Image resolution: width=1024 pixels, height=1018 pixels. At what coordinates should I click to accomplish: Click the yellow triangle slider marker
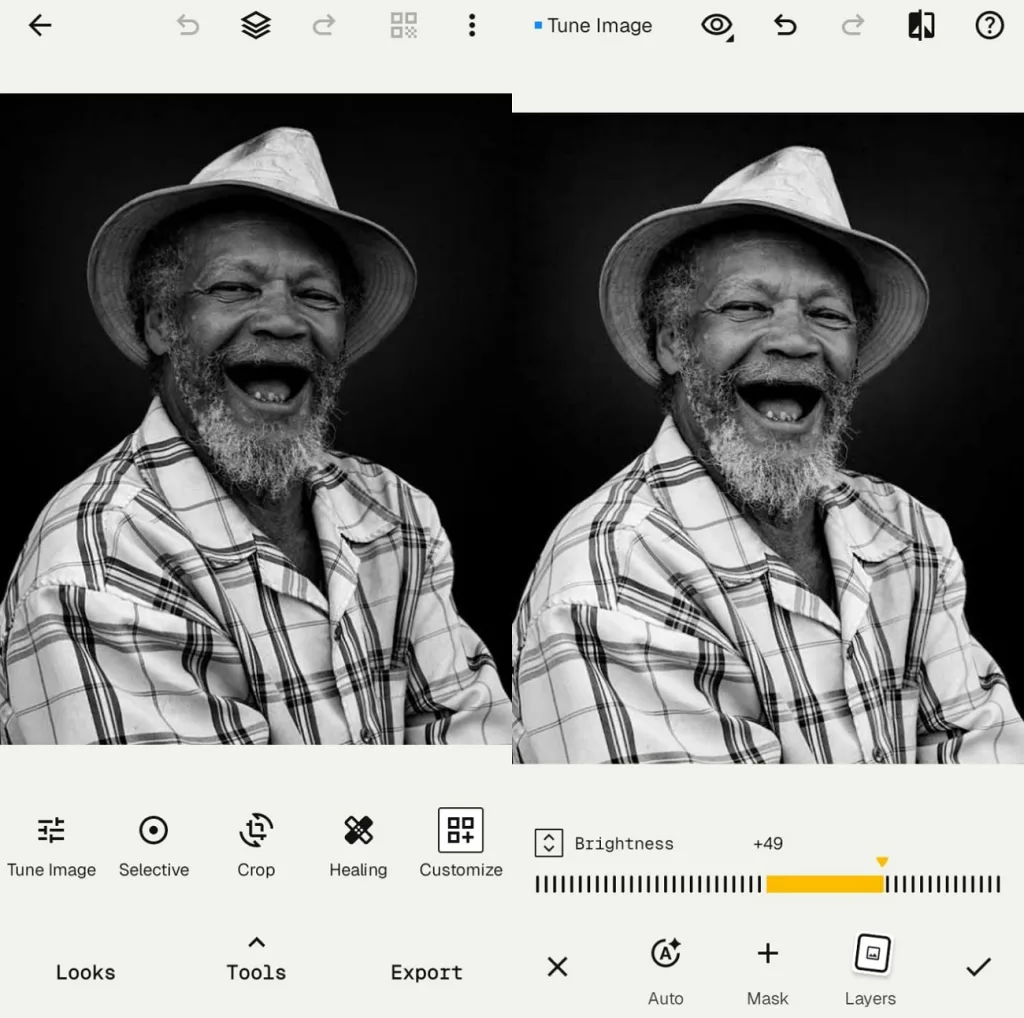882,862
